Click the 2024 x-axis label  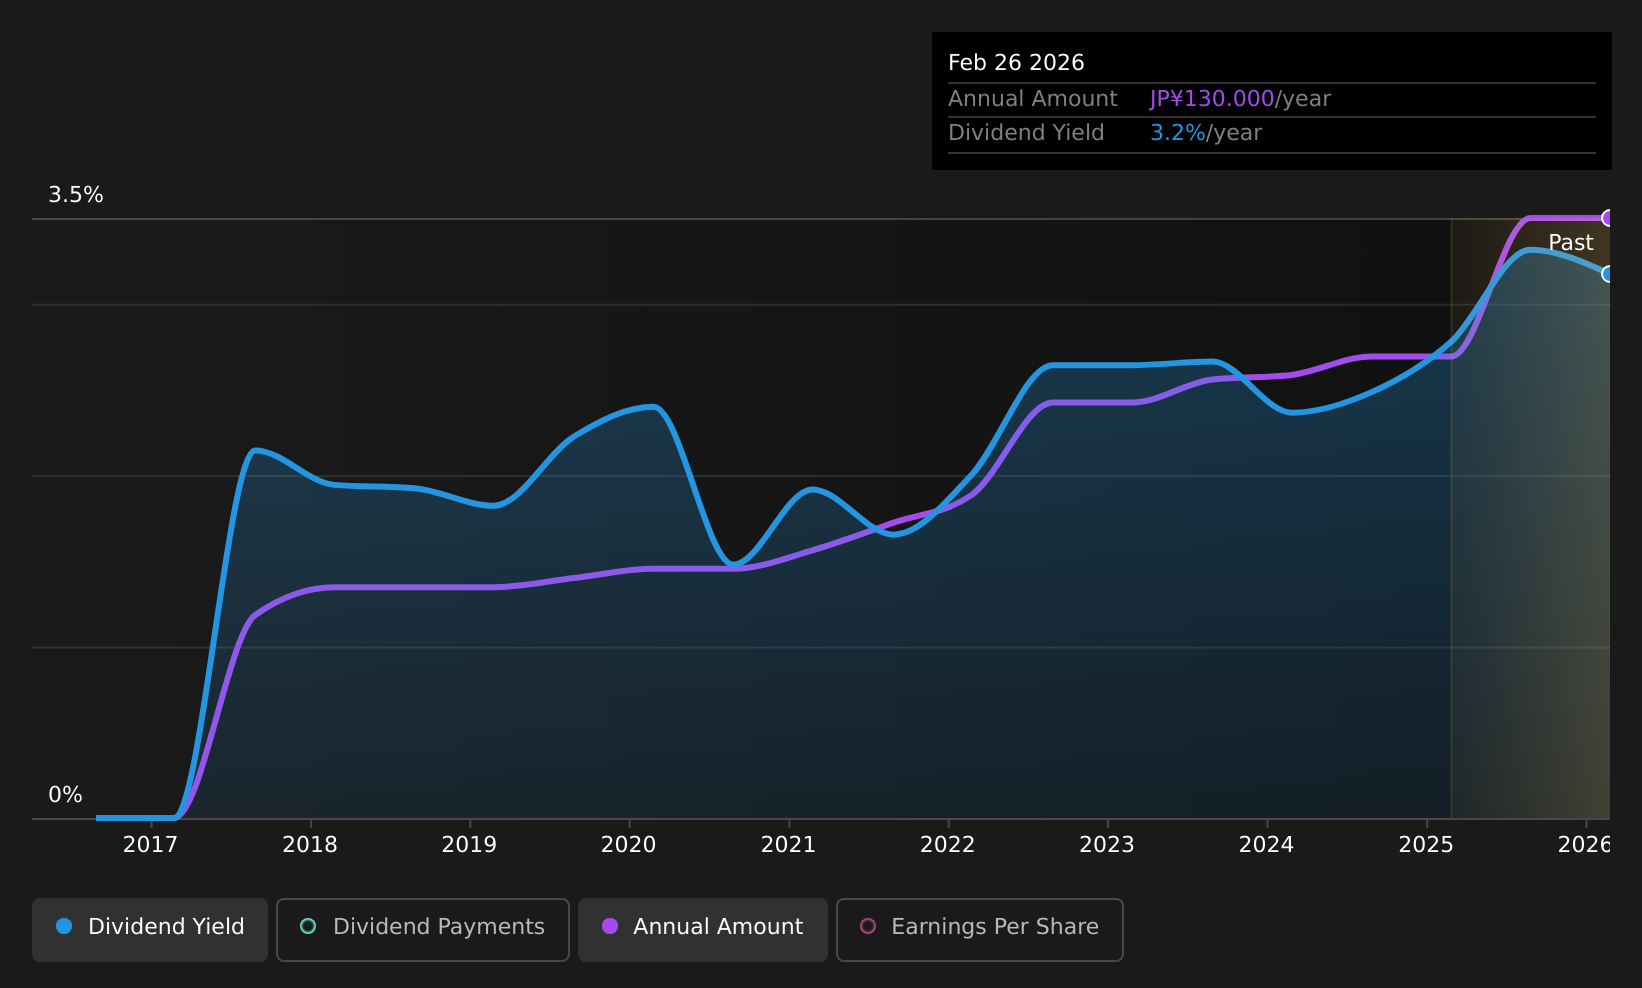point(1267,845)
